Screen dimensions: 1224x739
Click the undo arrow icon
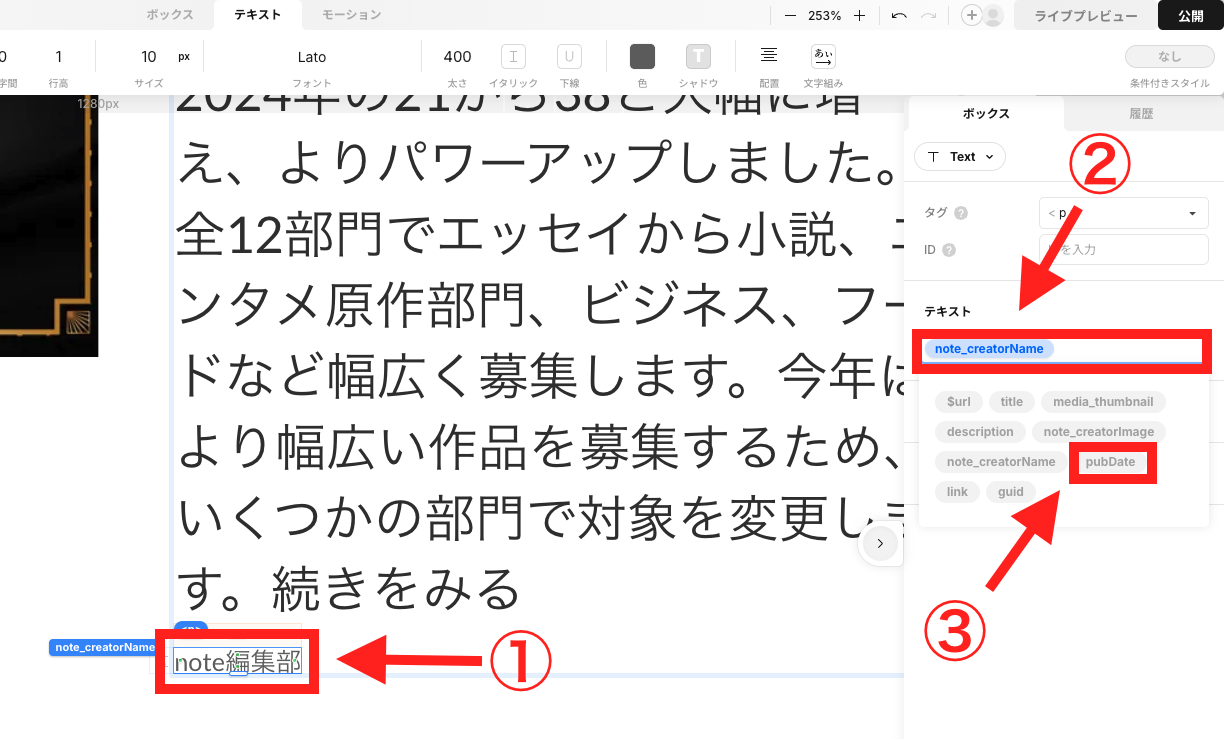[x=898, y=15]
